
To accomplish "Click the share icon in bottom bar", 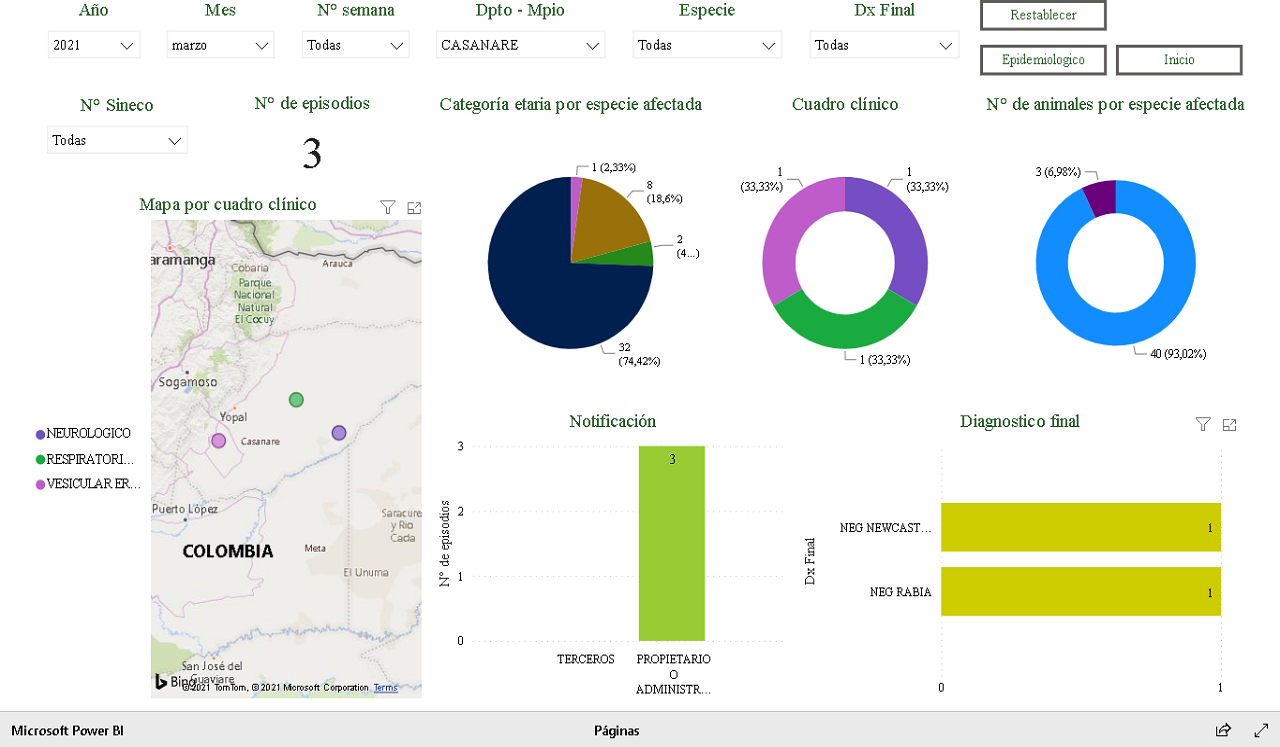I will (1223, 730).
